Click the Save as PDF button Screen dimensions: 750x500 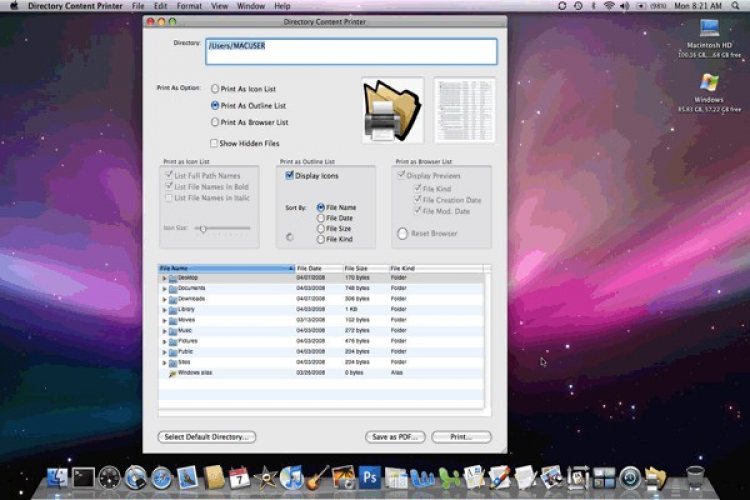396,437
